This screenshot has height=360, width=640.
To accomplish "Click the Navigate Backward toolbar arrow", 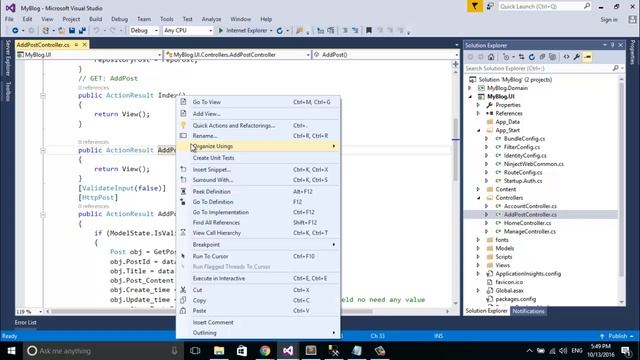I will click(x=15, y=31).
